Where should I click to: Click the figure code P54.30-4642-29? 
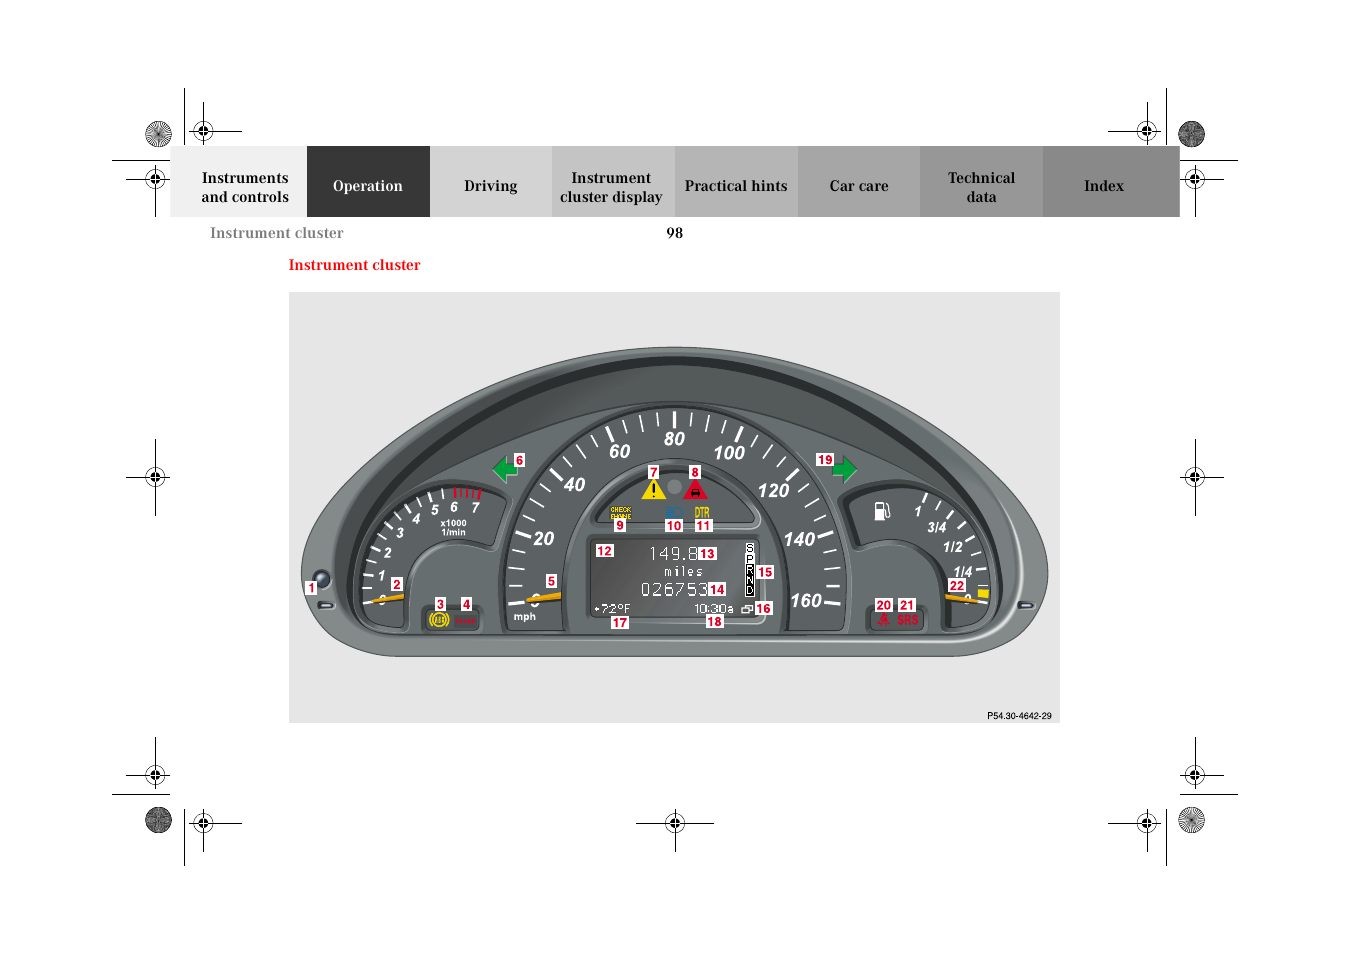point(1019,716)
